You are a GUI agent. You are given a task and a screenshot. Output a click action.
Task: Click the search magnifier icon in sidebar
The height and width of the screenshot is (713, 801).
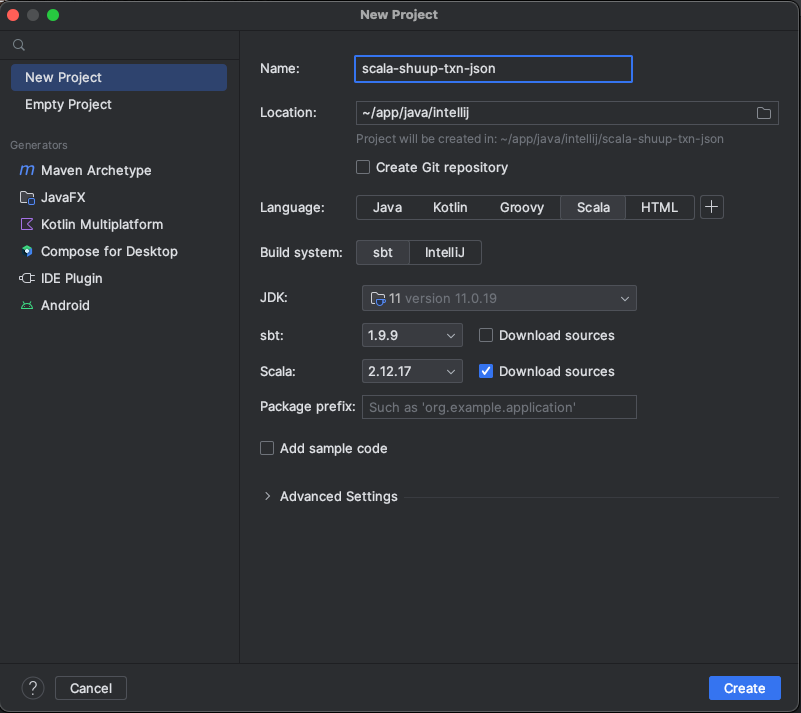pyautogui.click(x=19, y=45)
